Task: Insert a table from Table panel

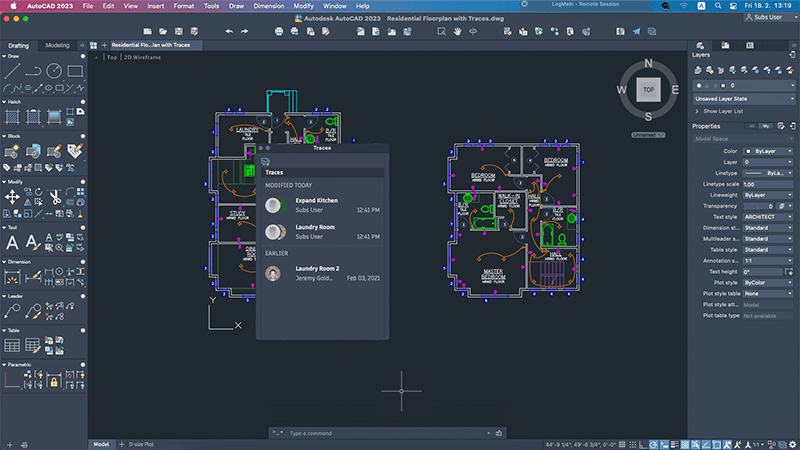Action: (x=12, y=345)
